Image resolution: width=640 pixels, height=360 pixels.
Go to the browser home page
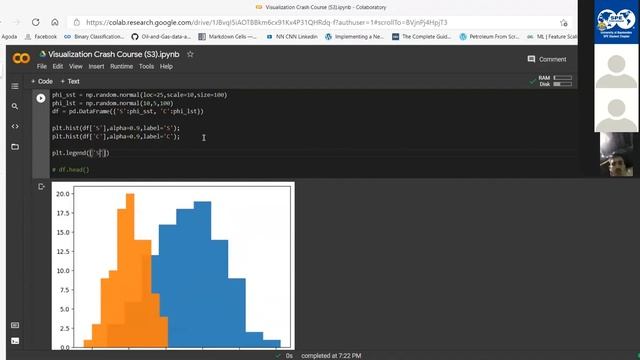[x=55, y=22]
